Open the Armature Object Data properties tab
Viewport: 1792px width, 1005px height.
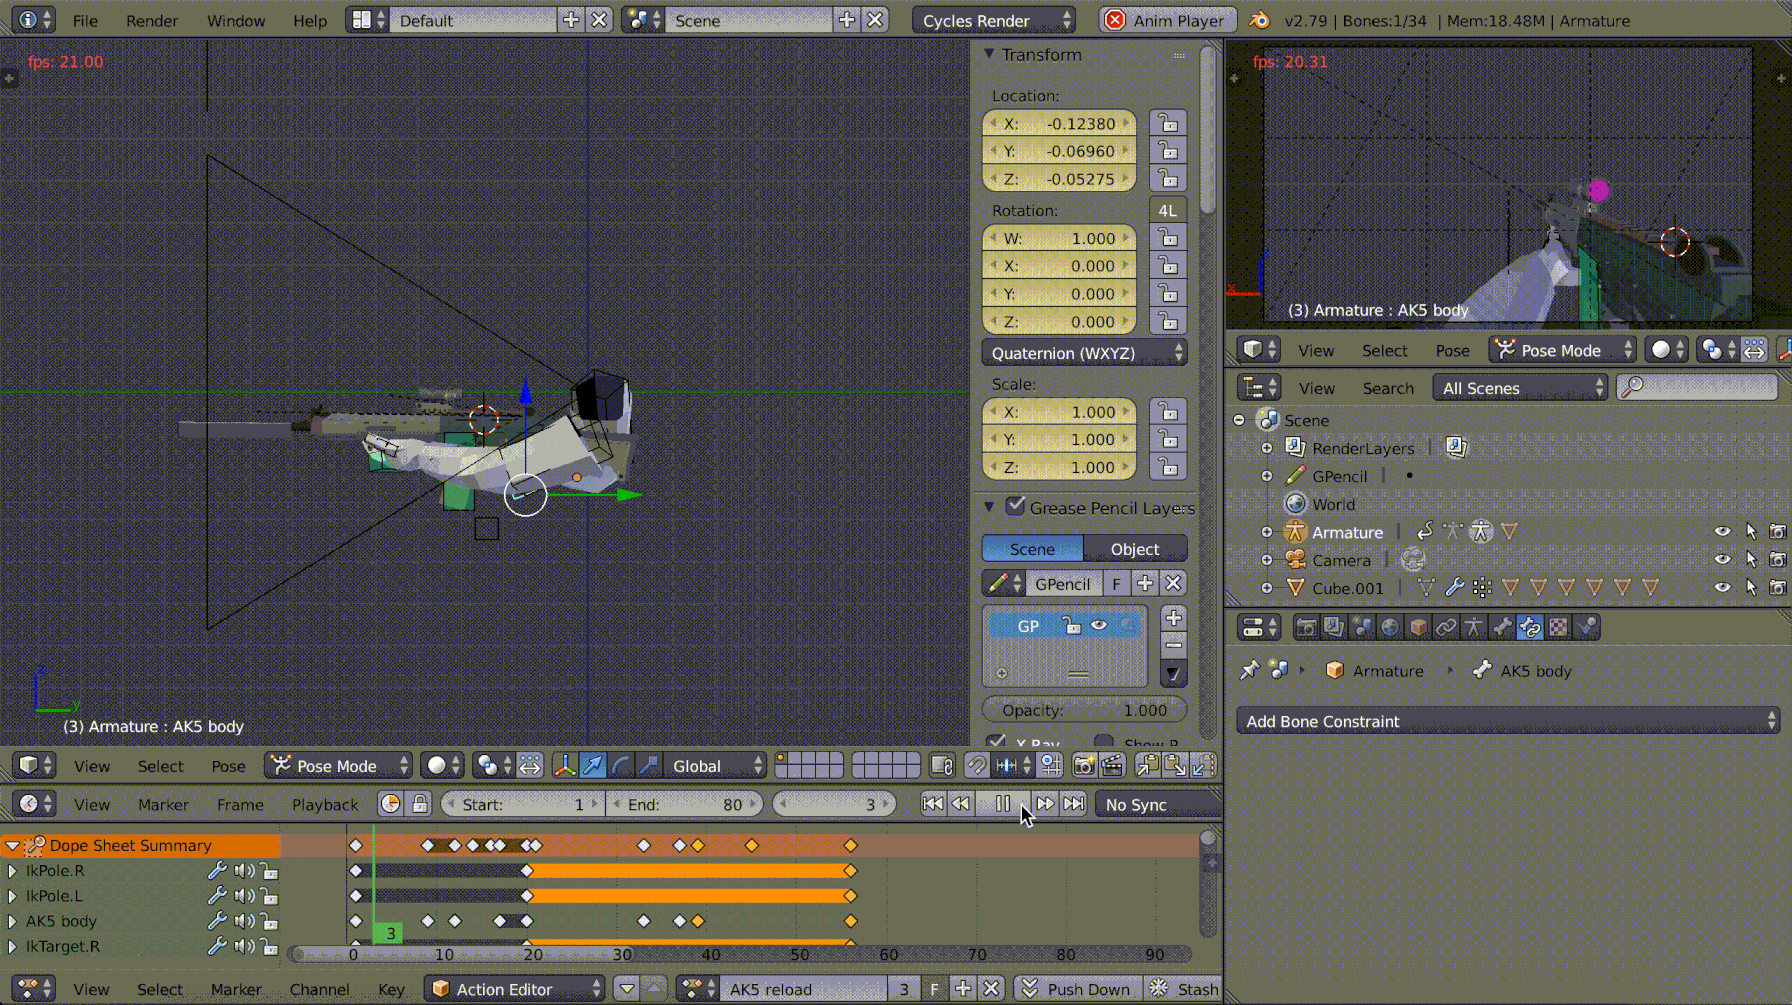point(1474,627)
